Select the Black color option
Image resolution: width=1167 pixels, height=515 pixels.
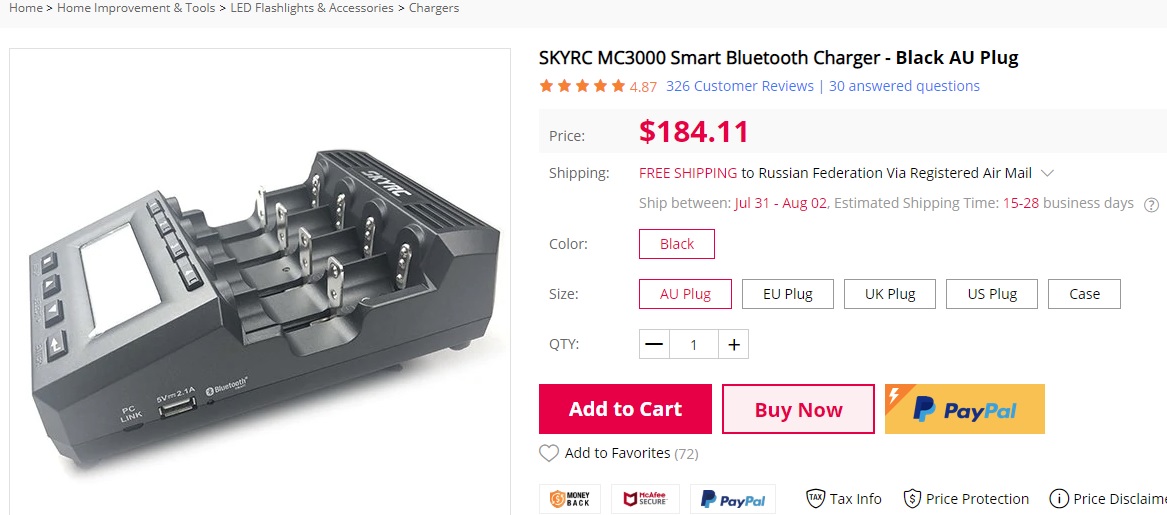[x=677, y=244]
